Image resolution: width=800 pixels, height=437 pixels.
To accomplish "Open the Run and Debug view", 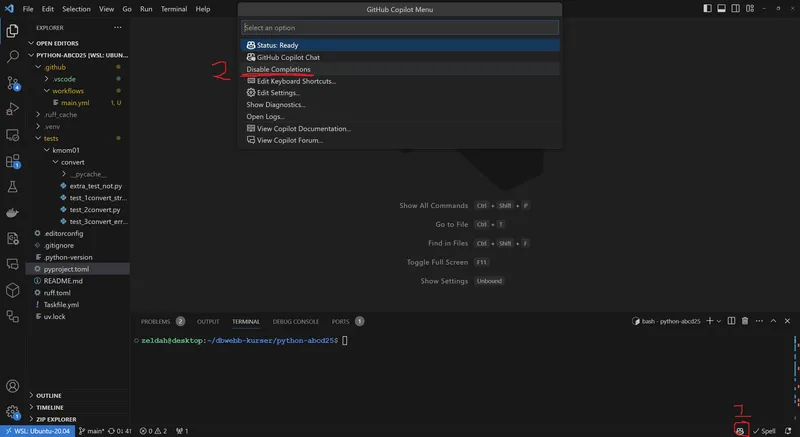I will point(12,109).
